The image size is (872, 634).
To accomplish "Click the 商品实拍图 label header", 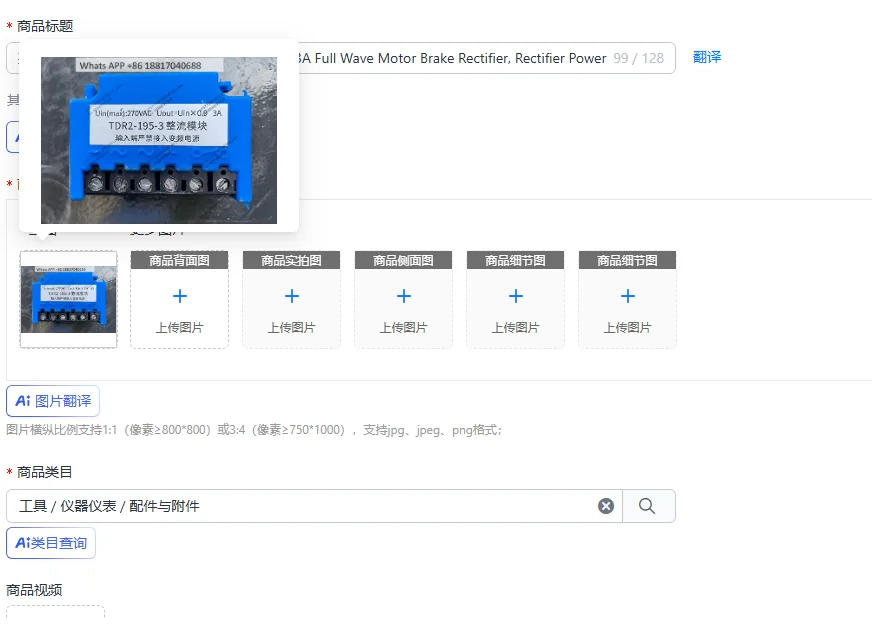I will (x=292, y=260).
